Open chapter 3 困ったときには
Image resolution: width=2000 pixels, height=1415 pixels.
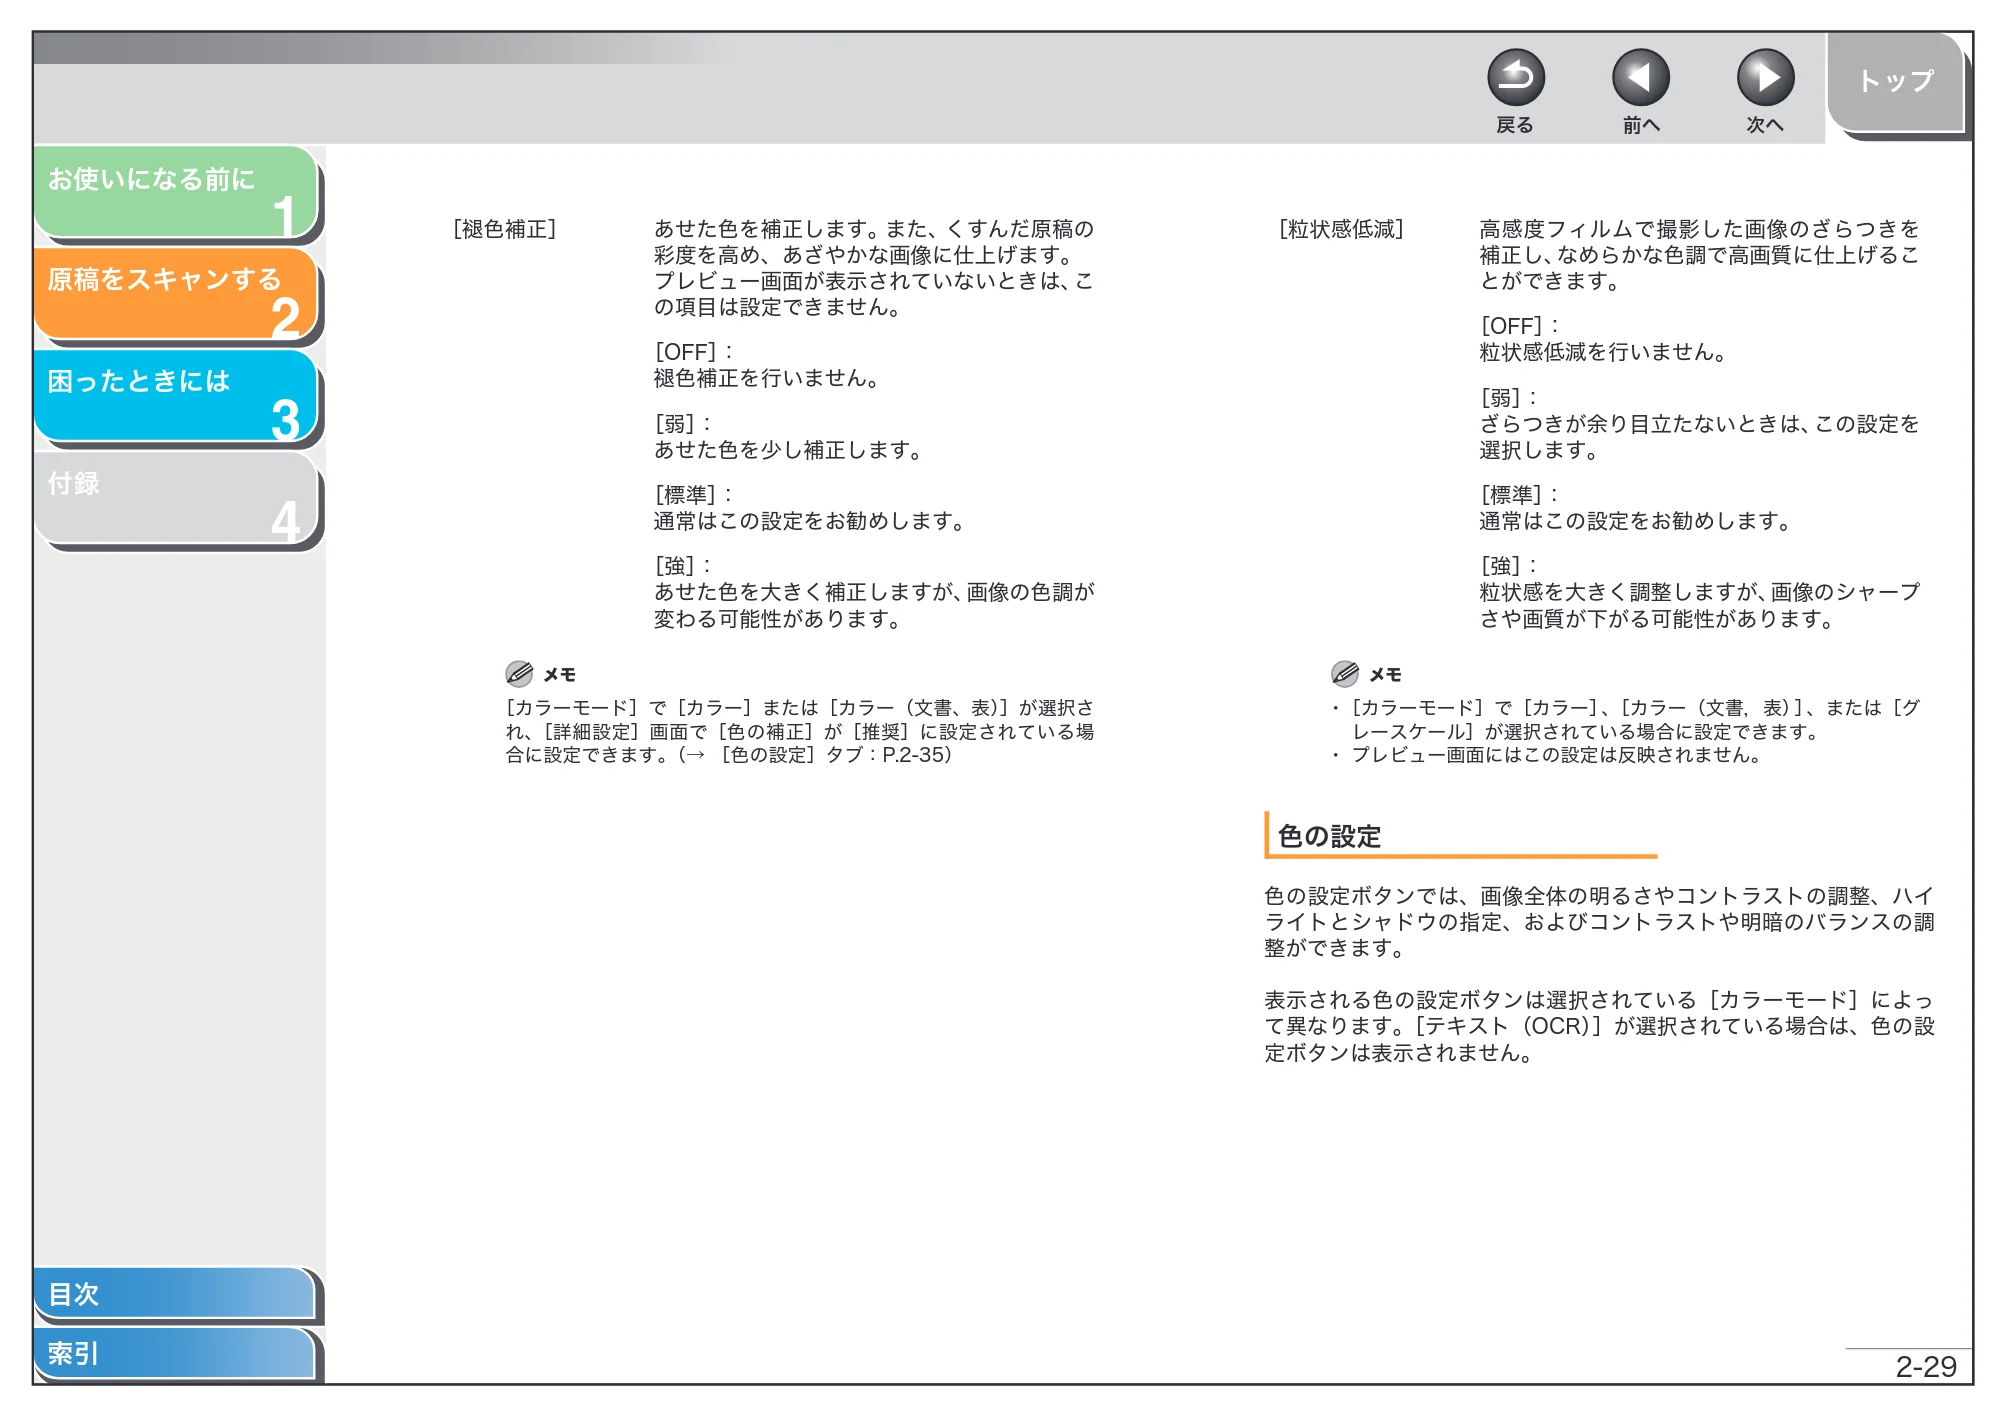pyautogui.click(x=176, y=397)
